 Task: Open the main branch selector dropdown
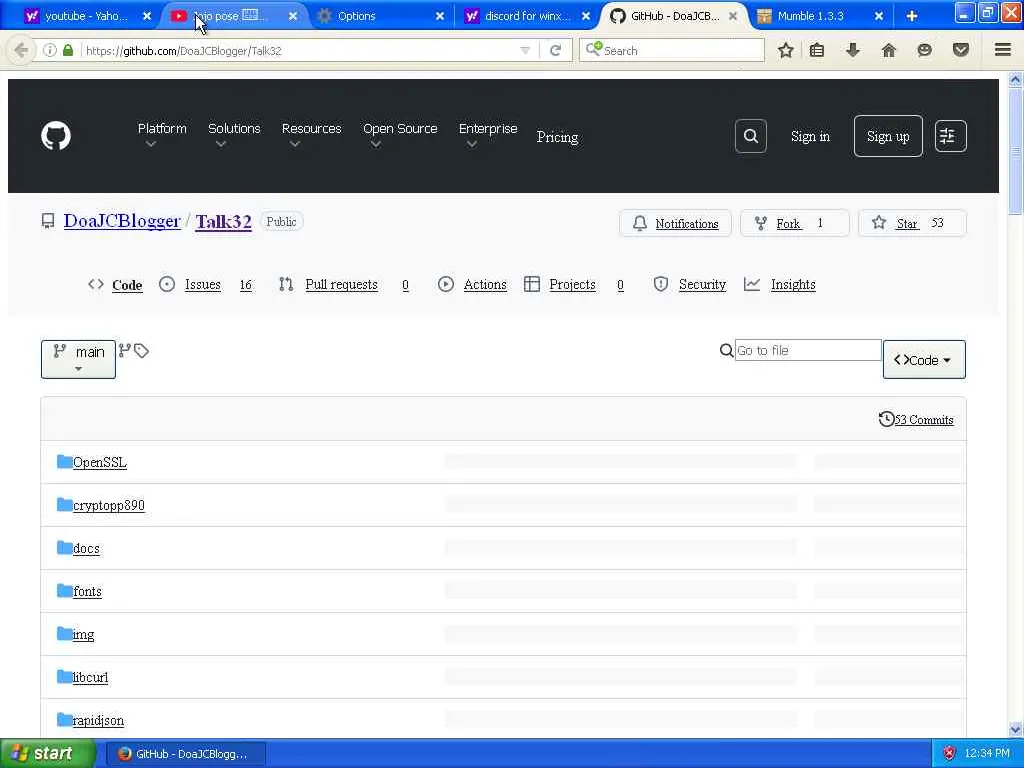78,359
